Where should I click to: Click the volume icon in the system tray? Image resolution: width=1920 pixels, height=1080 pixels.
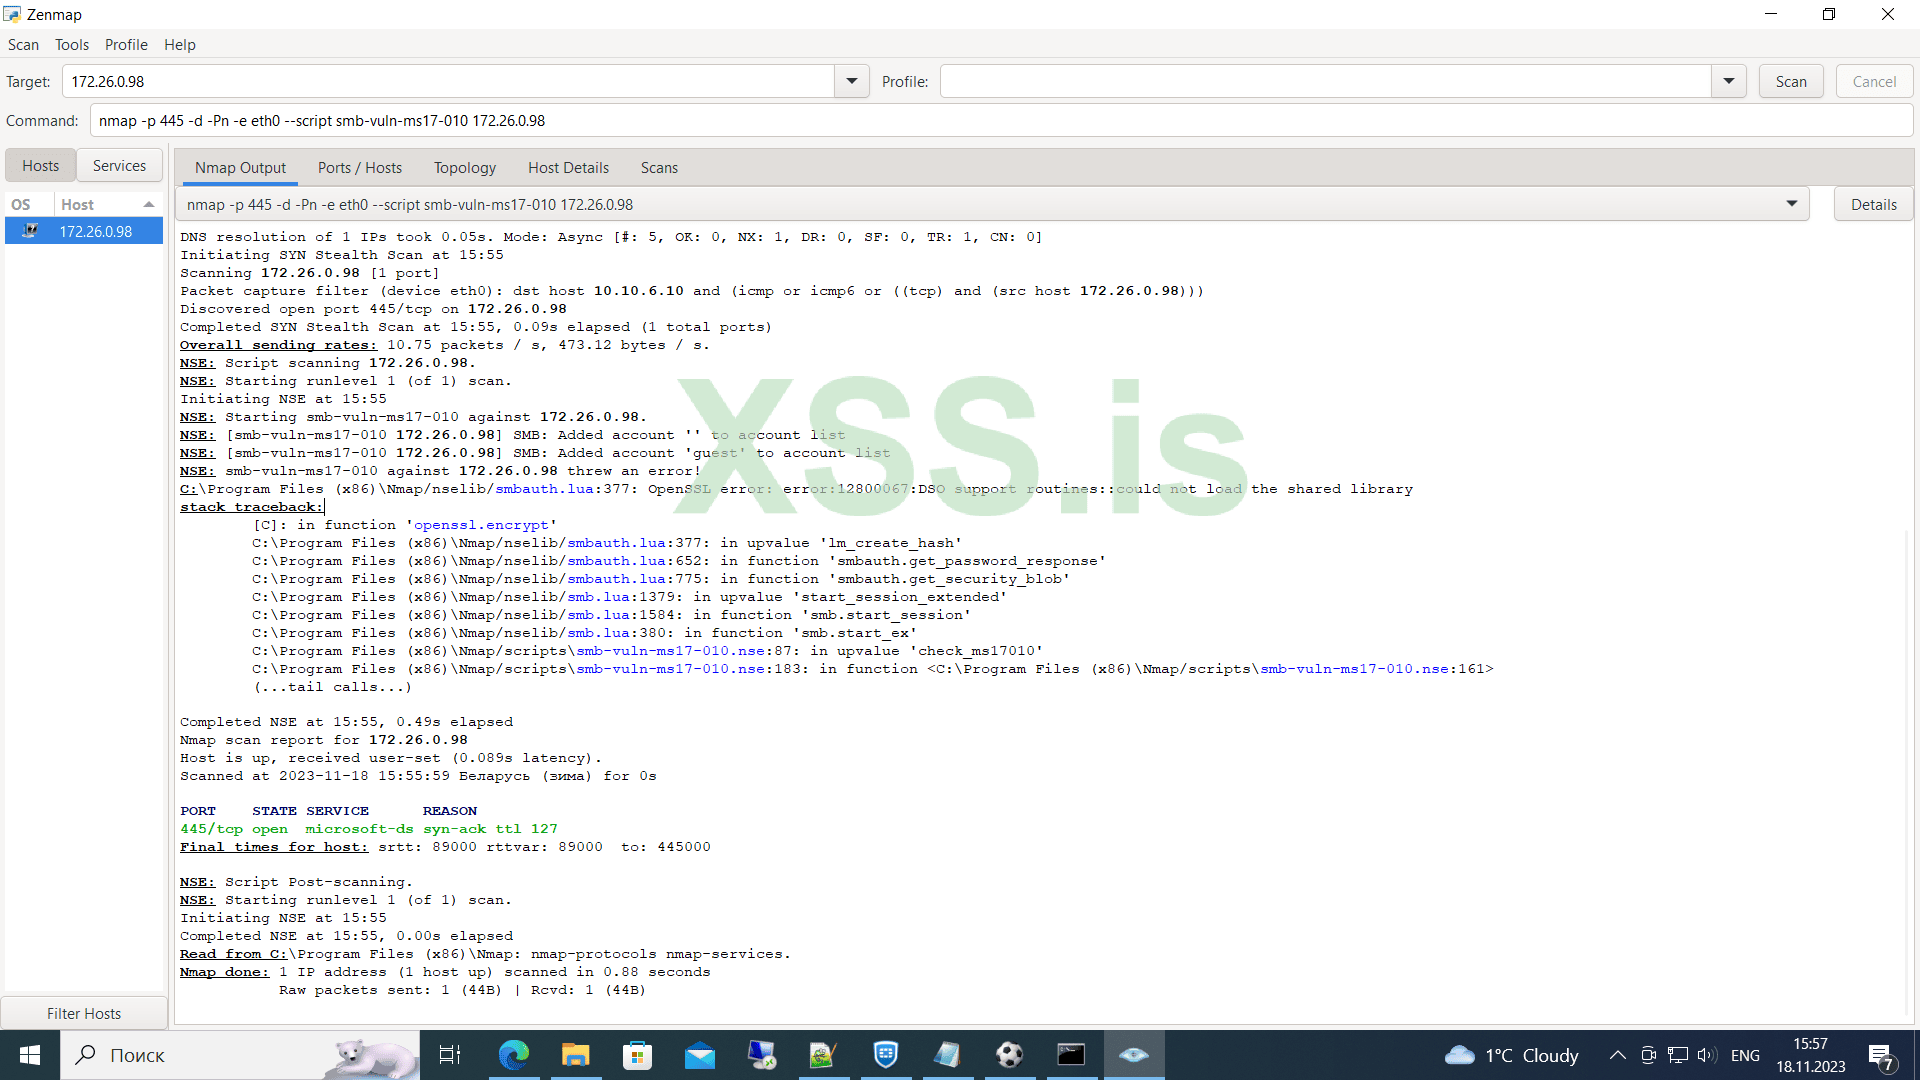pyautogui.click(x=1706, y=1055)
